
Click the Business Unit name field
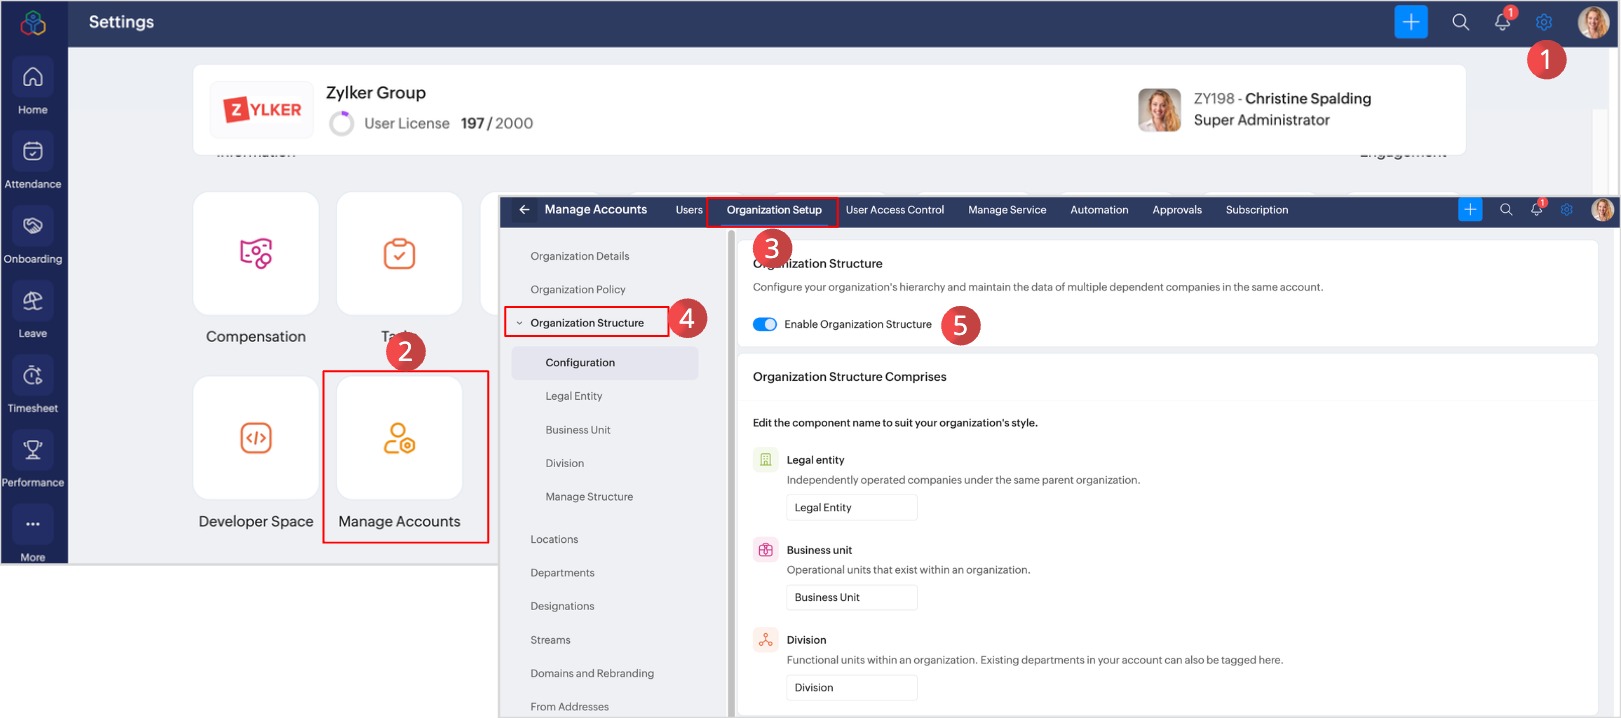(851, 598)
